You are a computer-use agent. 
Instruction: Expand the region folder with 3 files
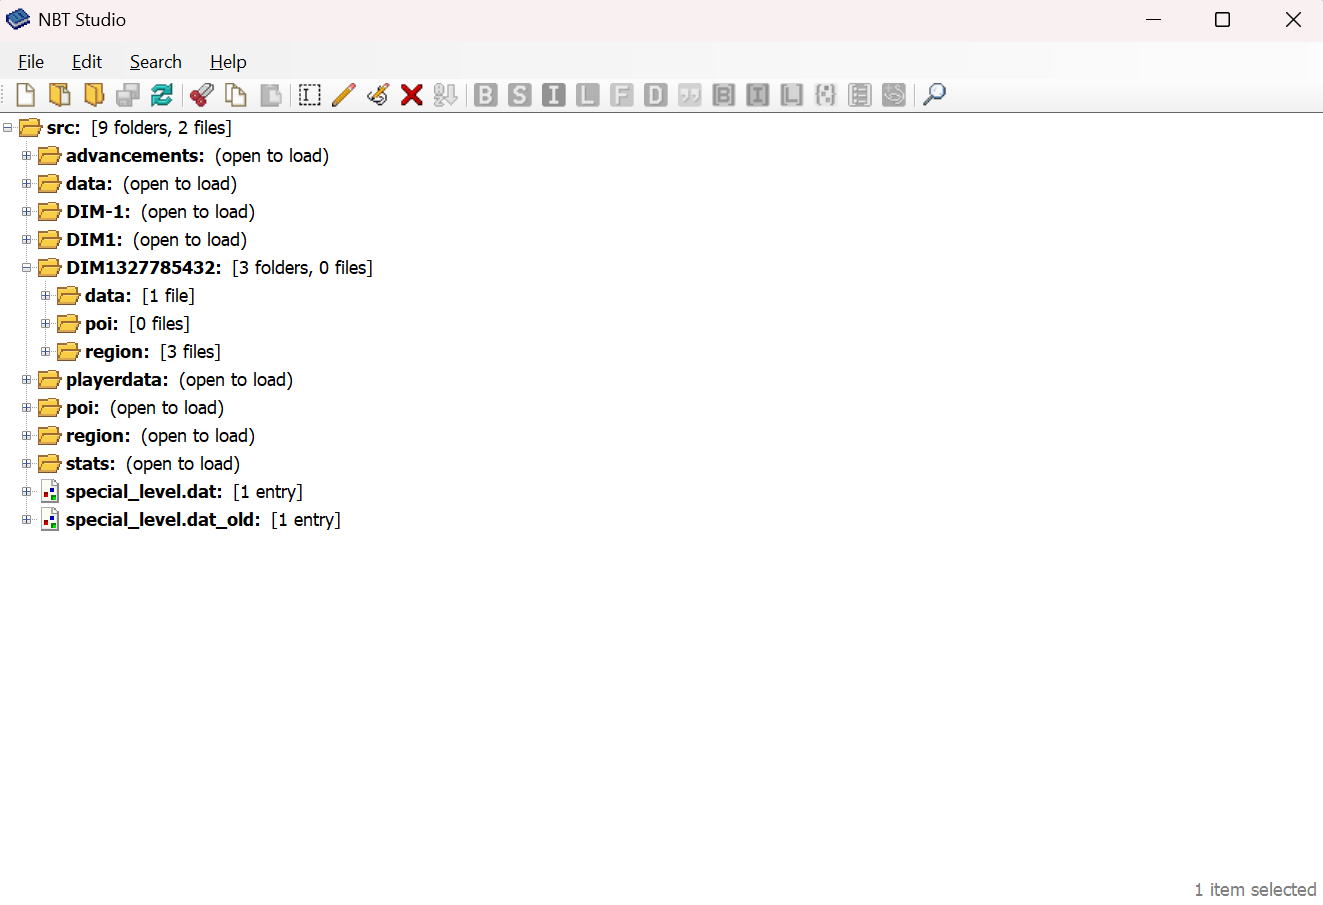(x=46, y=352)
